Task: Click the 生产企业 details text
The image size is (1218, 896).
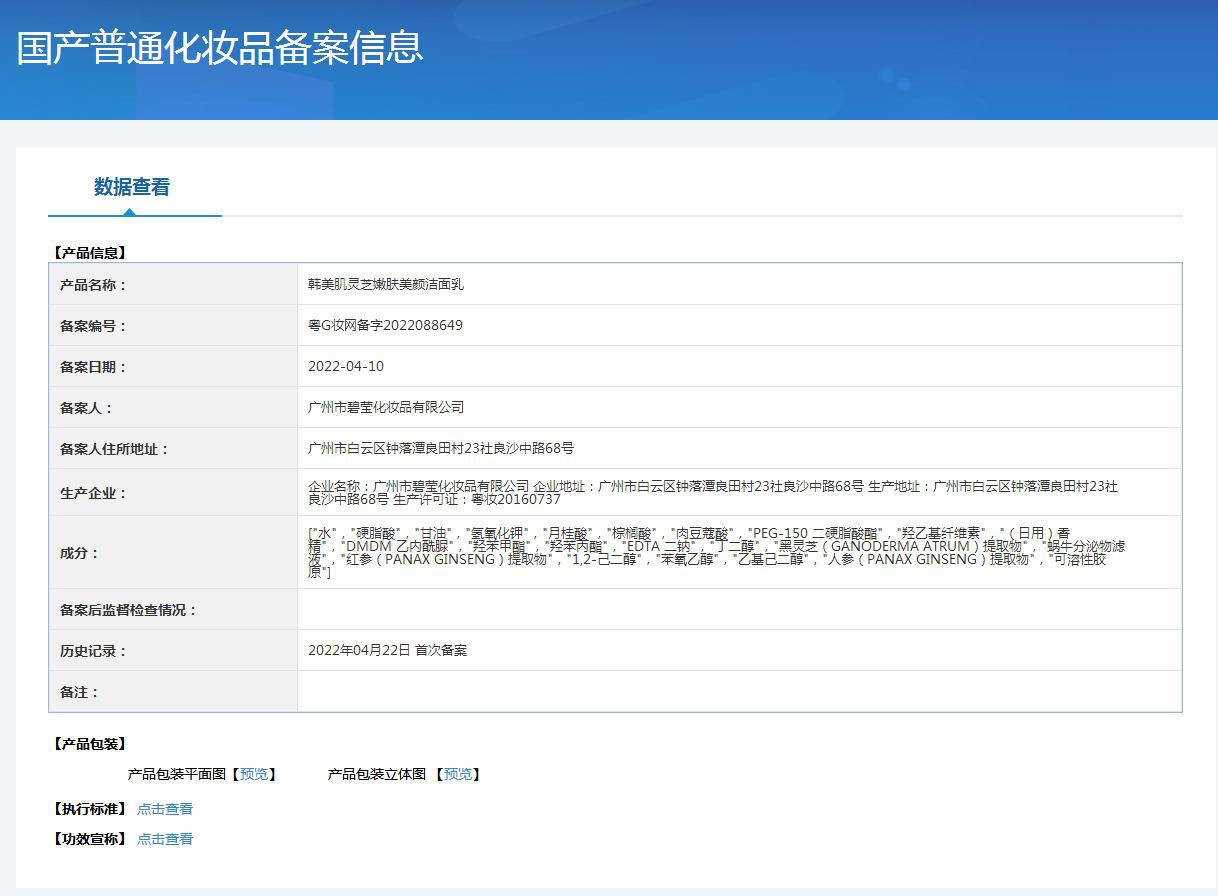Action: pyautogui.click(x=712, y=492)
